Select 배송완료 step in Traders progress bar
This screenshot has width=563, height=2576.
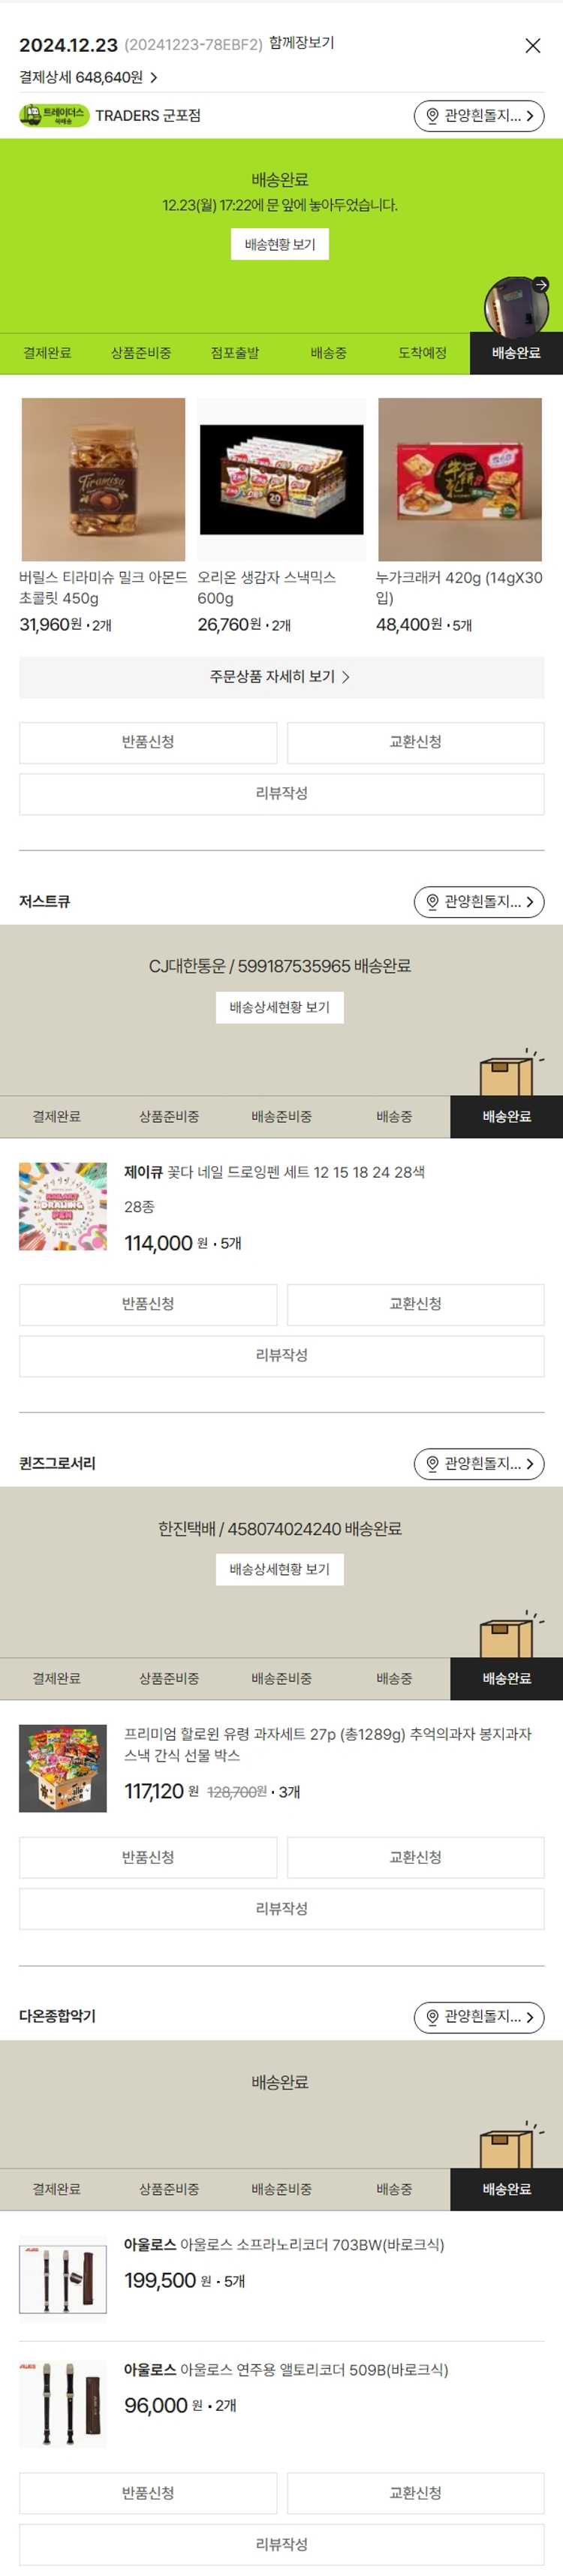pyautogui.click(x=515, y=353)
